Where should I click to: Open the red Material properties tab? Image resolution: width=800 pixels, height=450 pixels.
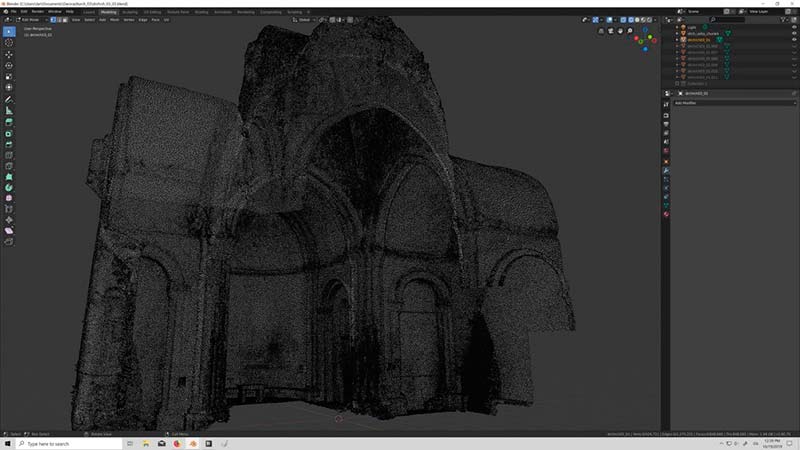(666, 214)
